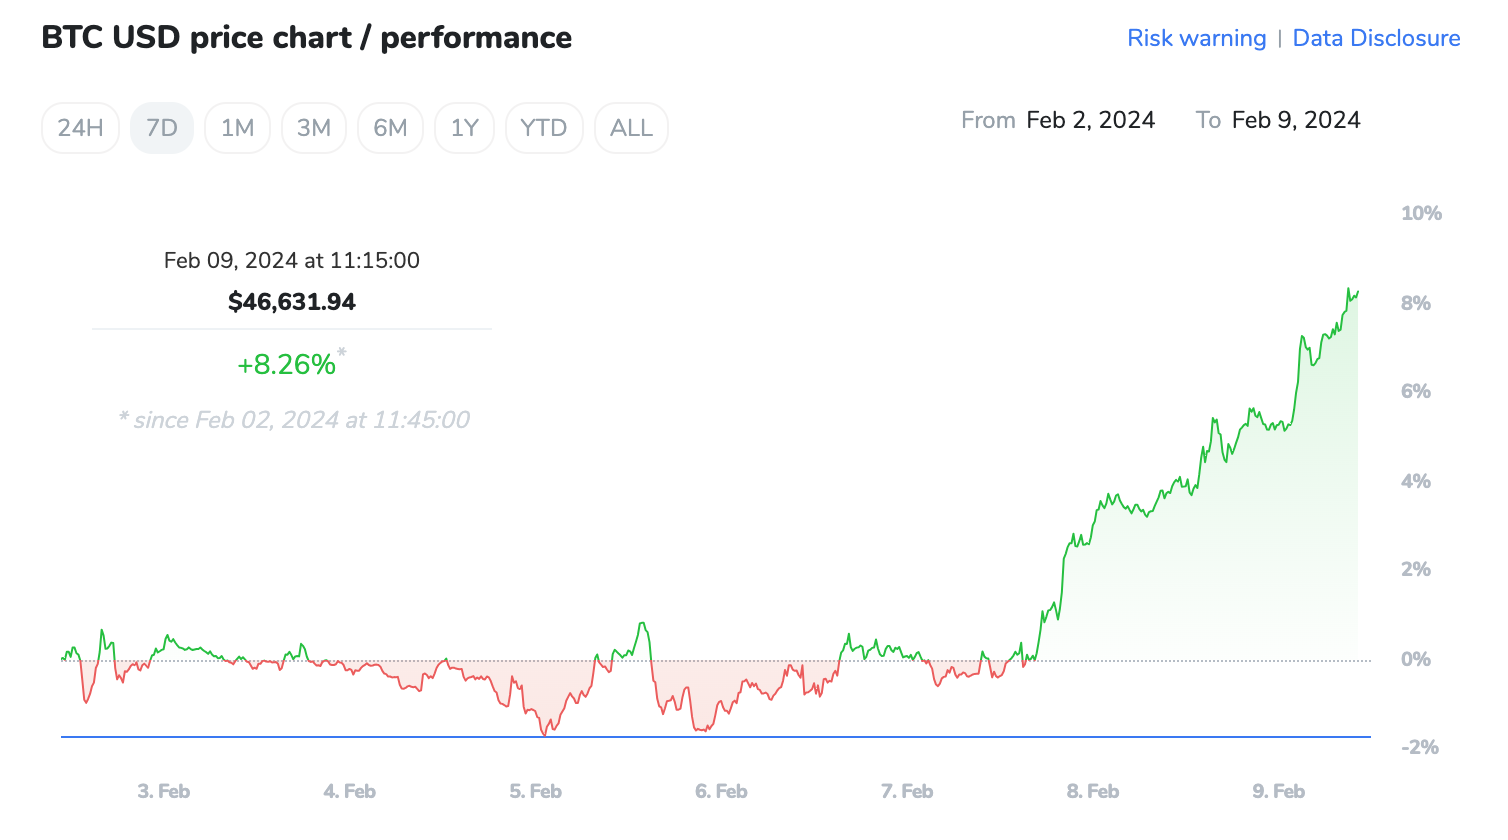Click the 9. Feb axis label
1508x840 pixels.
(x=1277, y=790)
